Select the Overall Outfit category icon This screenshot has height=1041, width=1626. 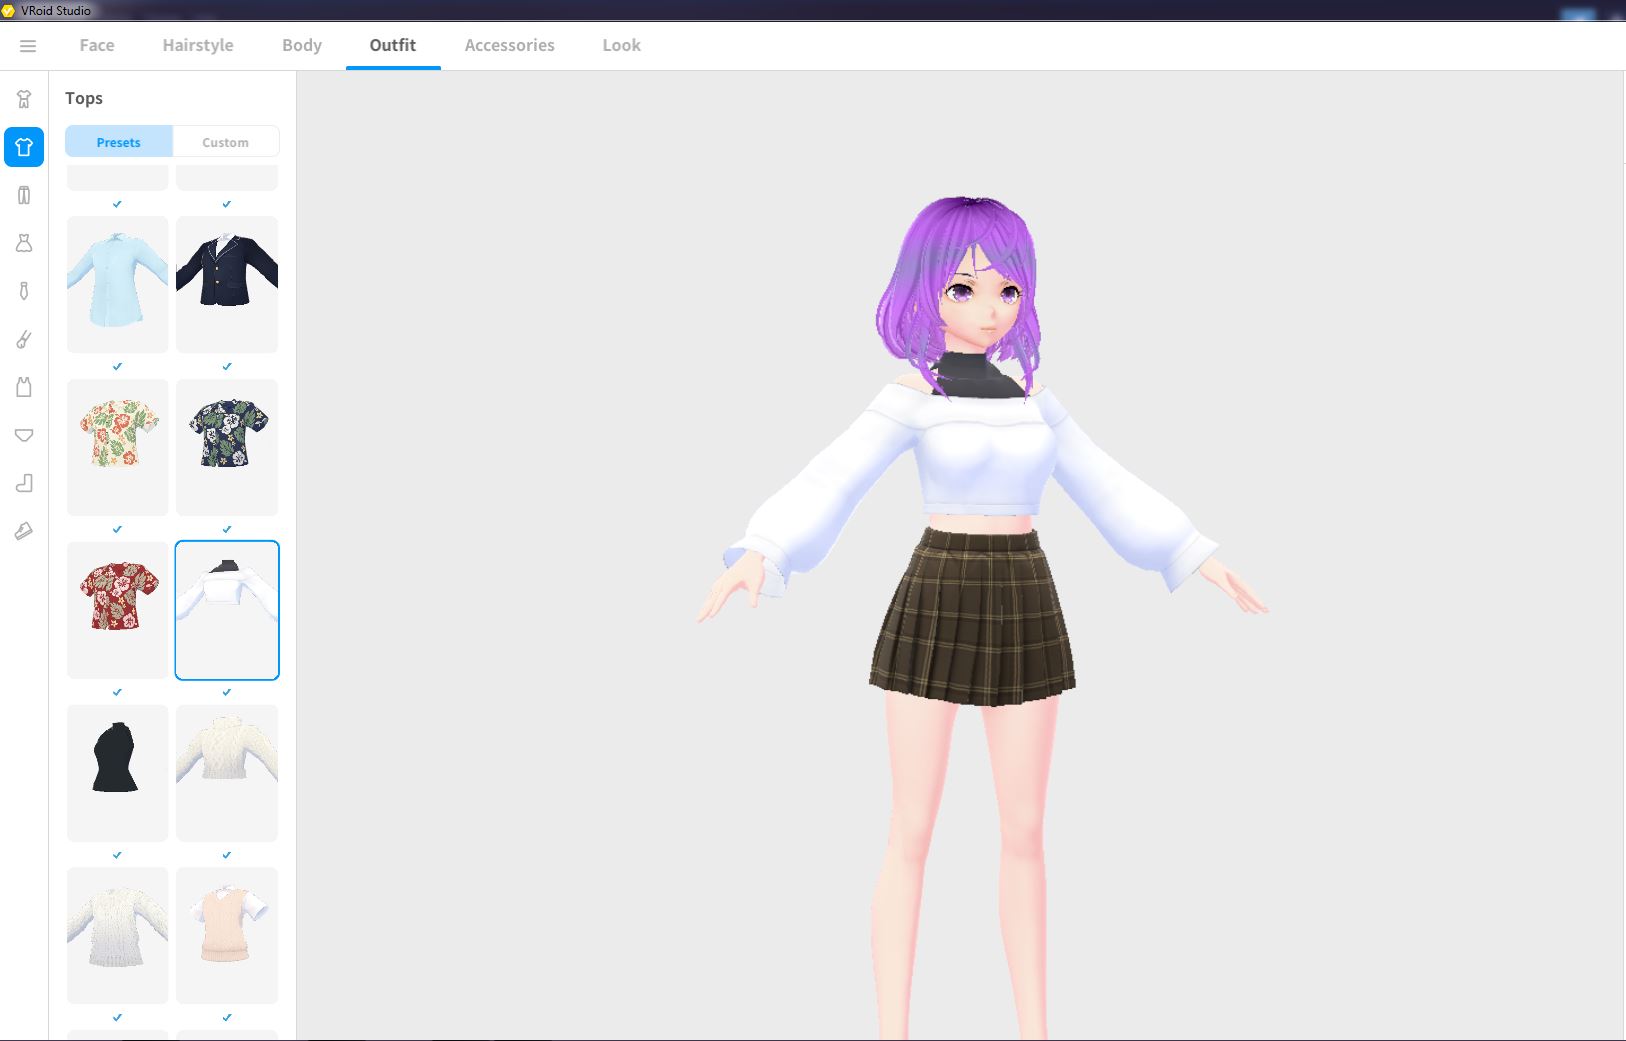click(24, 99)
